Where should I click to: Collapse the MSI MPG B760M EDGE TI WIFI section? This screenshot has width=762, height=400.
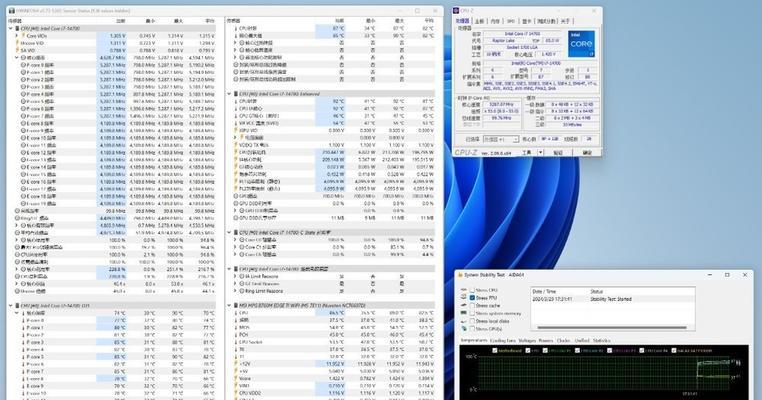click(x=229, y=306)
